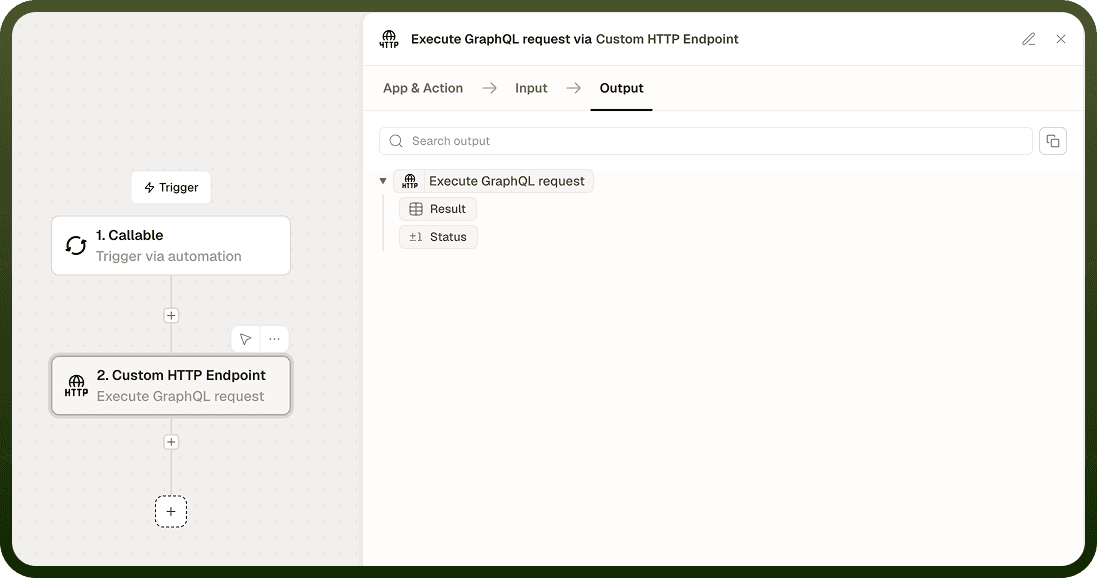Image resolution: width=1097 pixels, height=578 pixels.
Task: Switch to the Input tab
Action: pyautogui.click(x=531, y=88)
